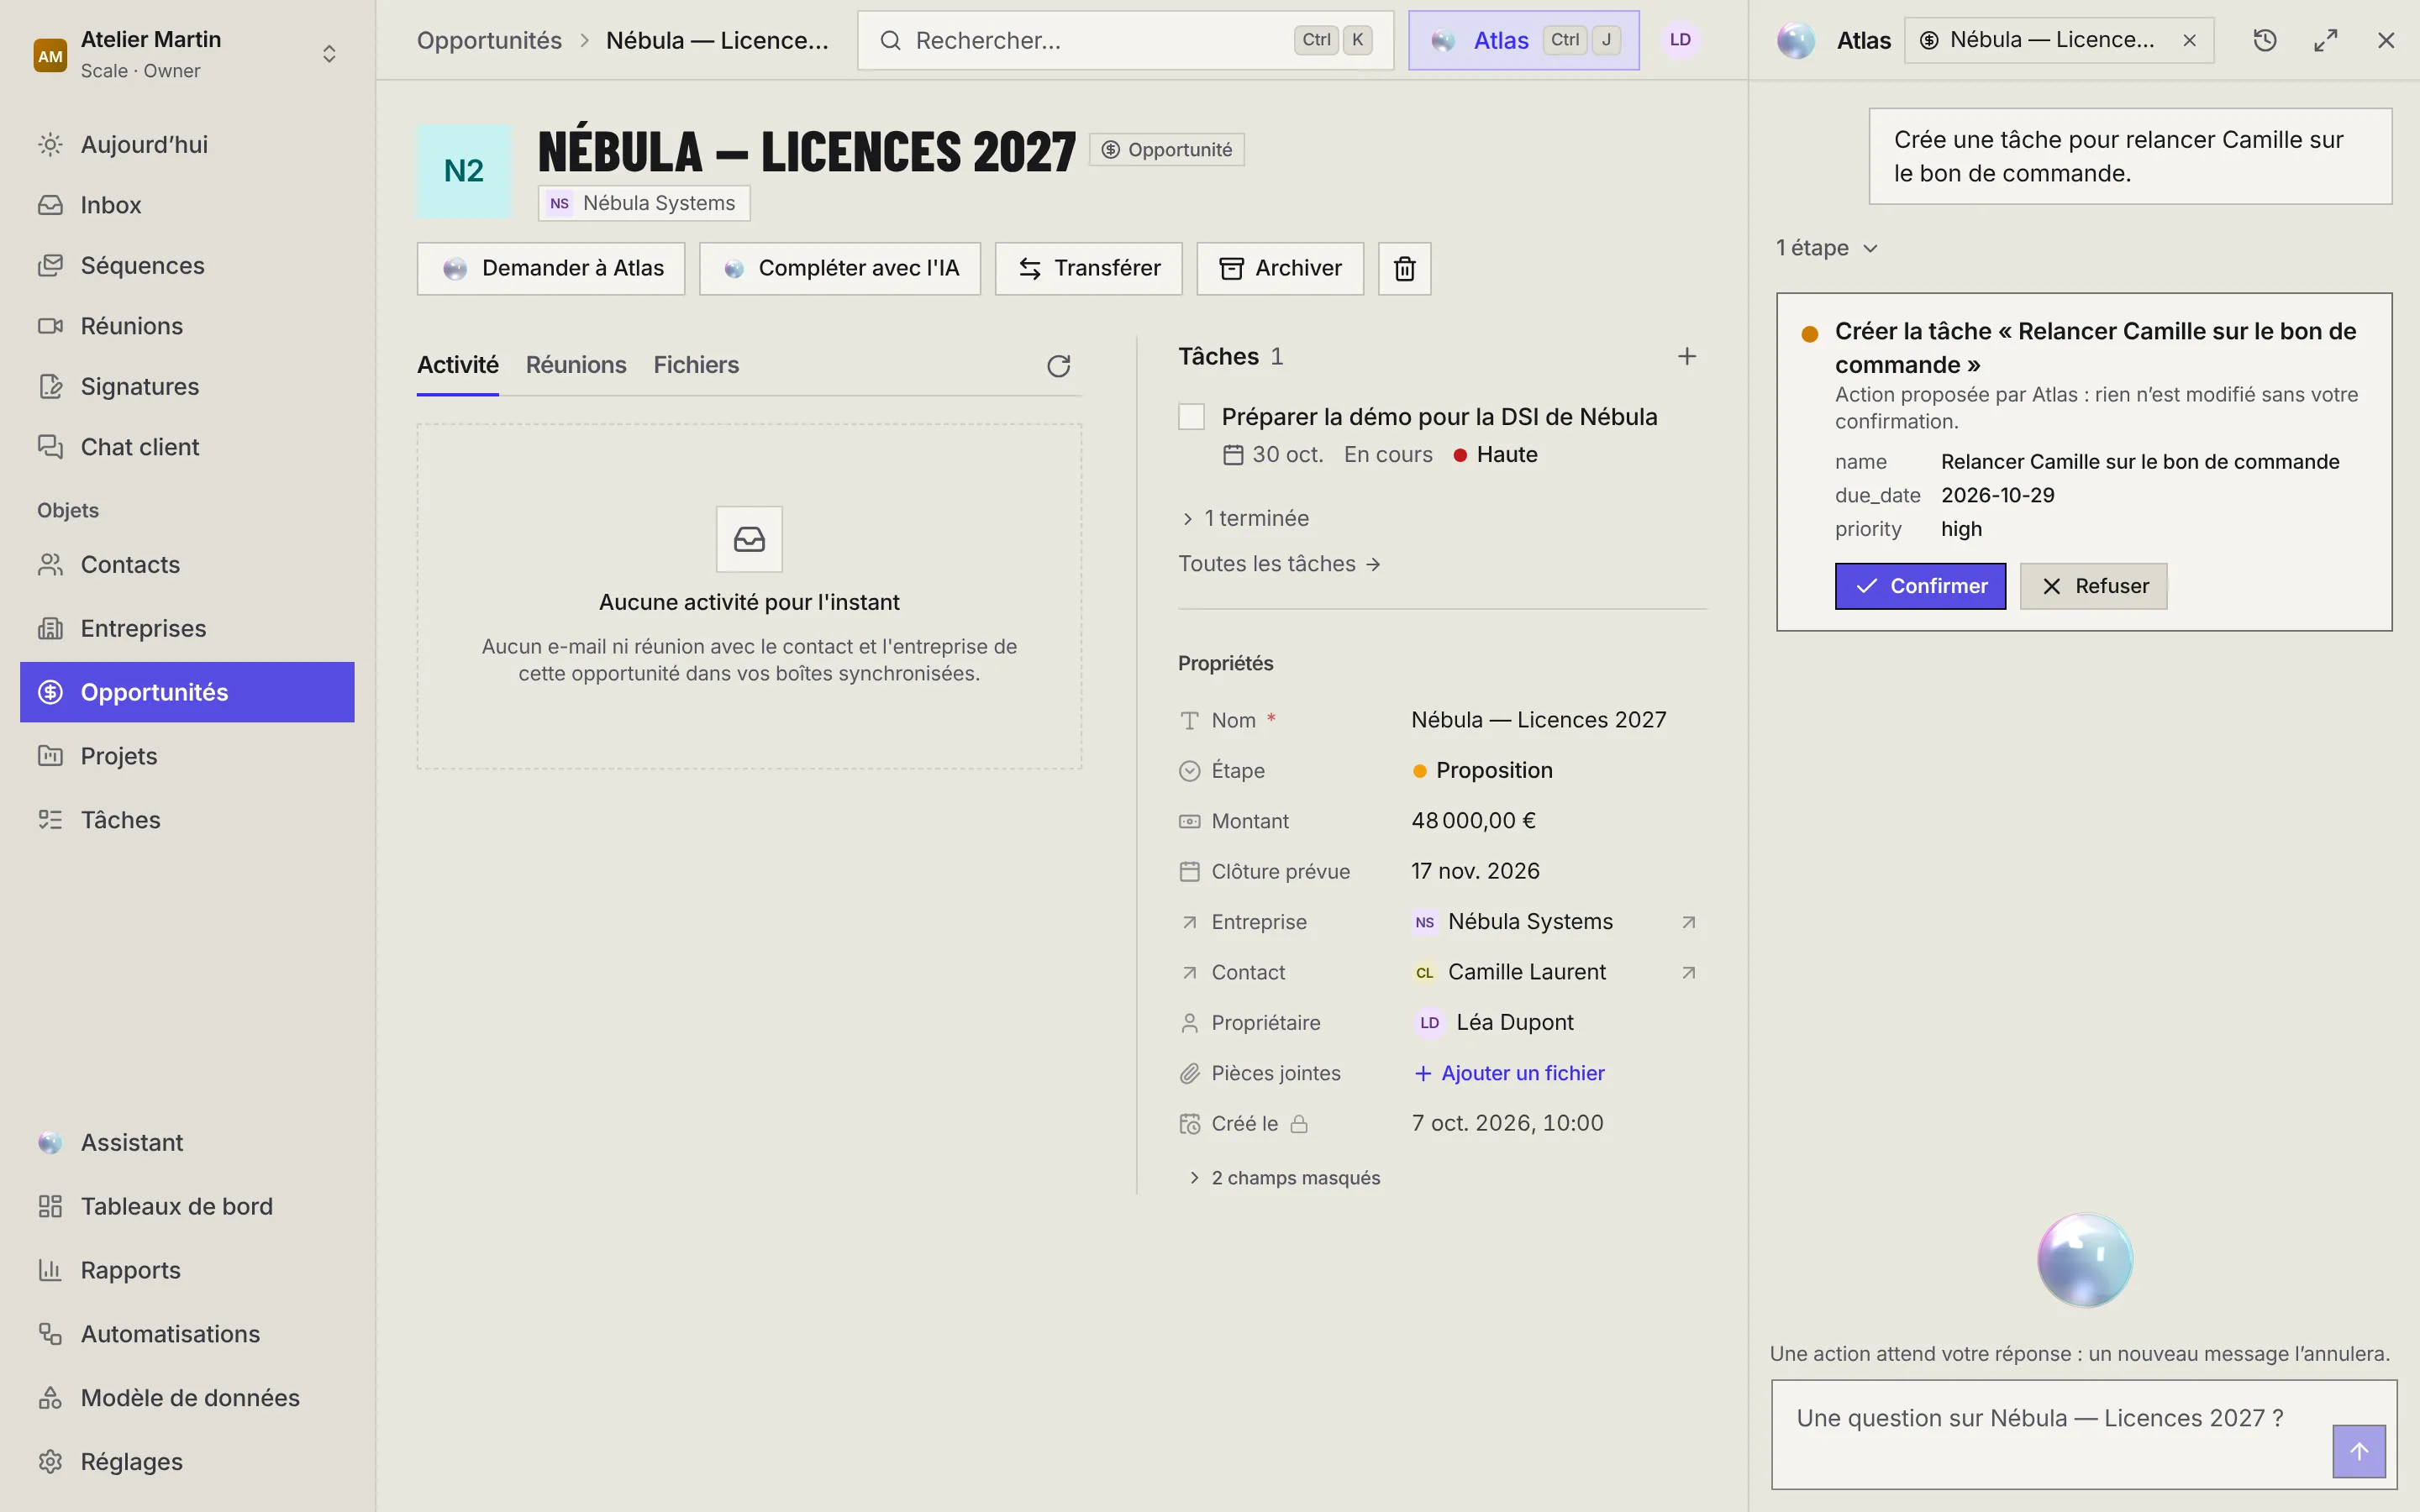
Task: Check off Préparer la démo task
Action: coord(1191,417)
